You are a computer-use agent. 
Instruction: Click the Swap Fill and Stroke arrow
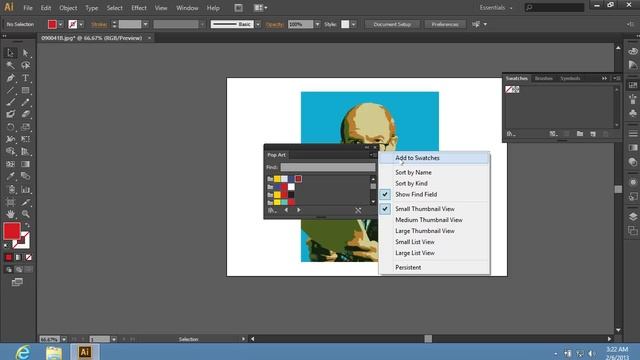27,225
